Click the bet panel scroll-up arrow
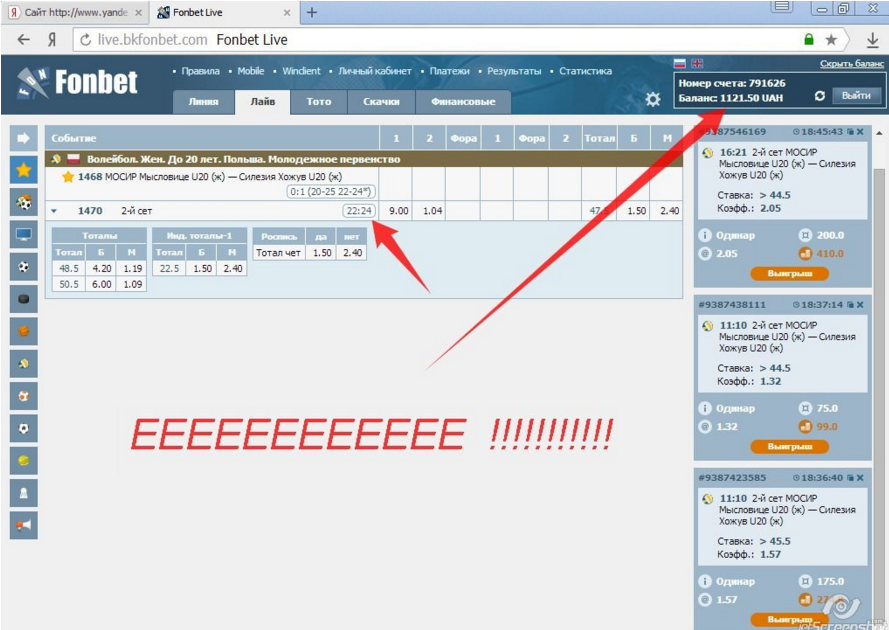The height and width of the screenshot is (630, 889). pos(879,133)
